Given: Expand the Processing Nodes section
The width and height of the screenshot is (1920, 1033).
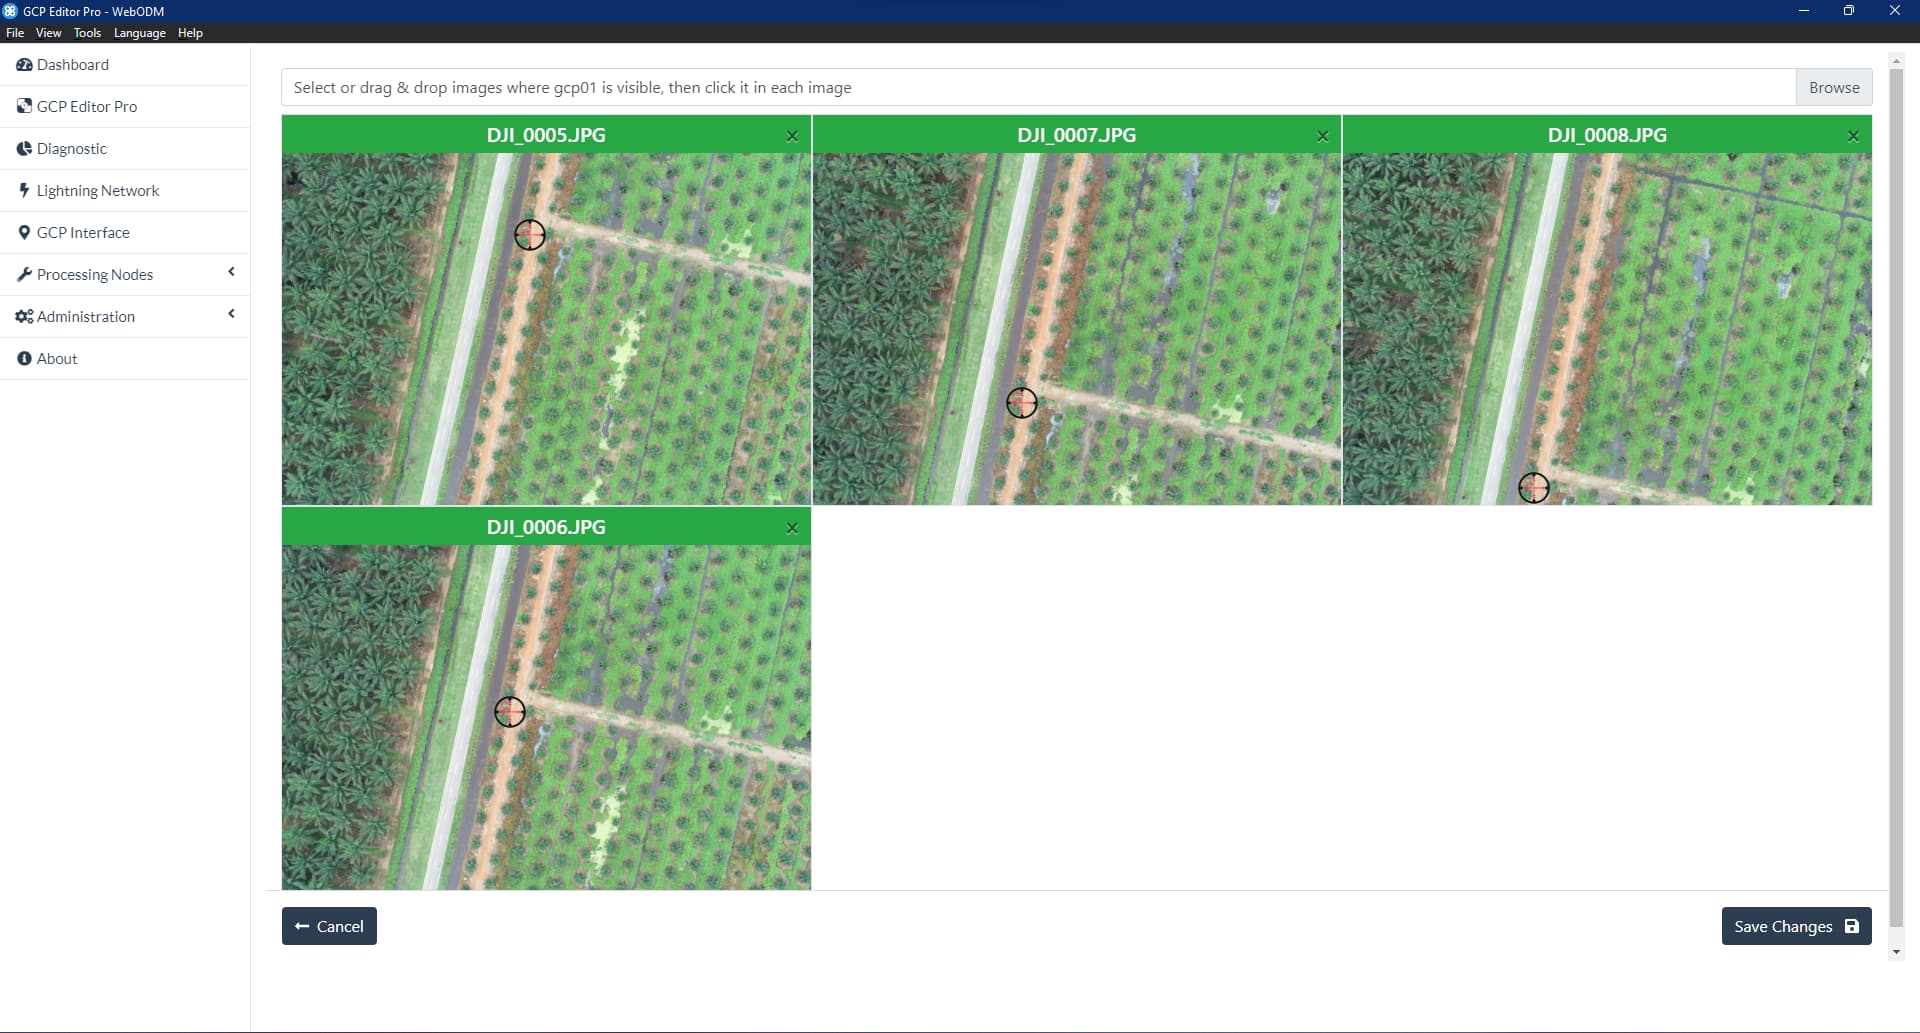Looking at the screenshot, I should point(231,272).
